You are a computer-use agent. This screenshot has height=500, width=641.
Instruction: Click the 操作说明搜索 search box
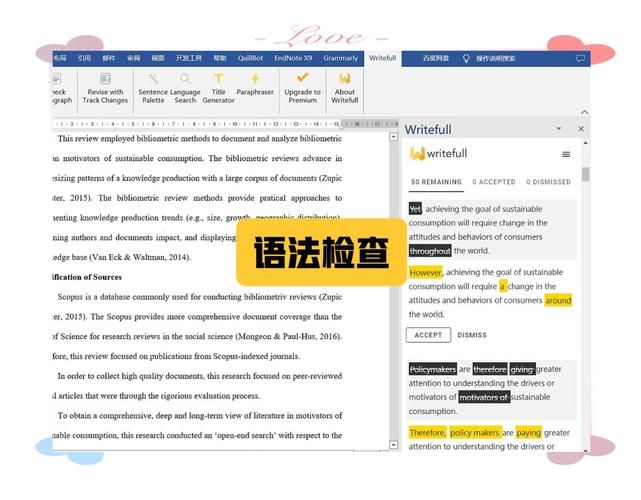[x=495, y=58]
